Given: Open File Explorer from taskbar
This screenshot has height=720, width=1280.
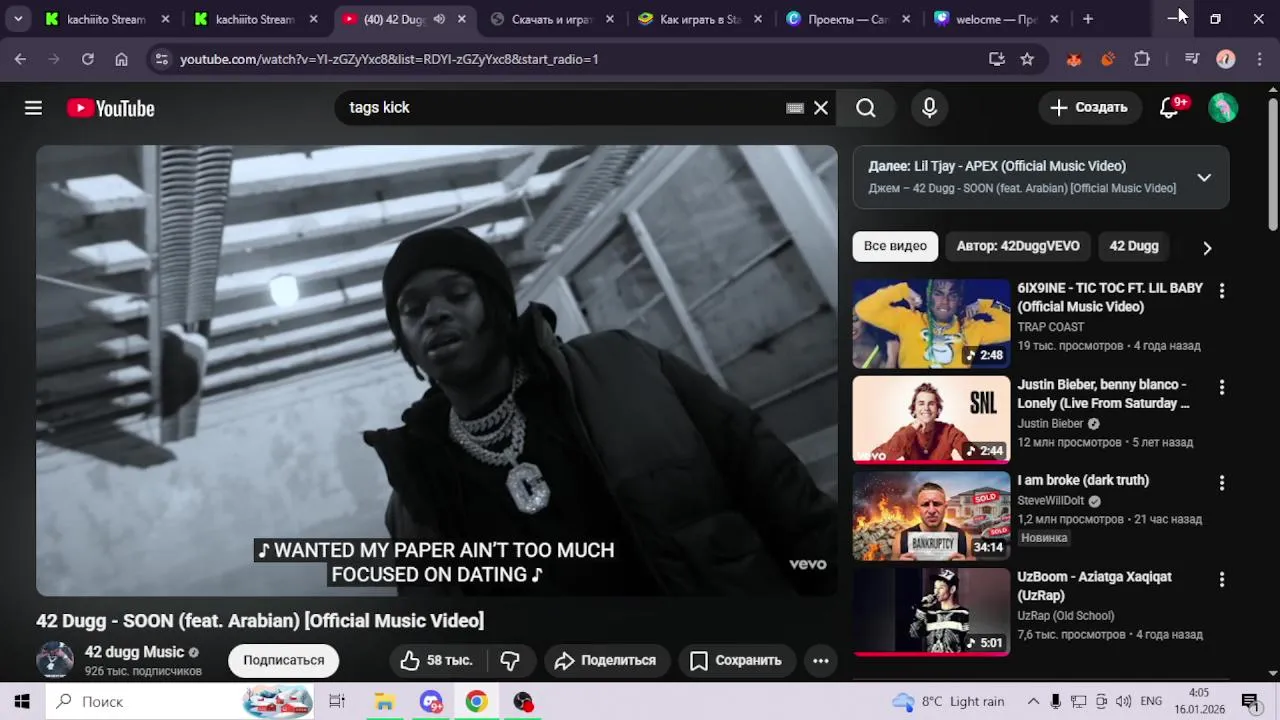Looking at the screenshot, I should click(x=384, y=701).
